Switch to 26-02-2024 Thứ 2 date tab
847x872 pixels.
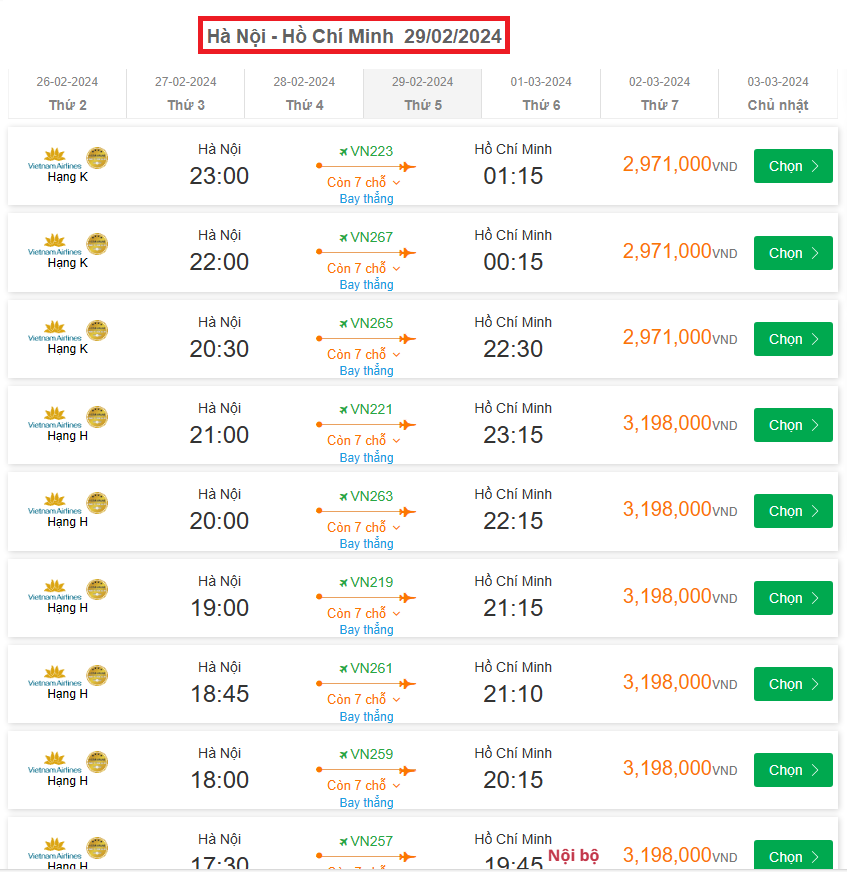pos(67,94)
